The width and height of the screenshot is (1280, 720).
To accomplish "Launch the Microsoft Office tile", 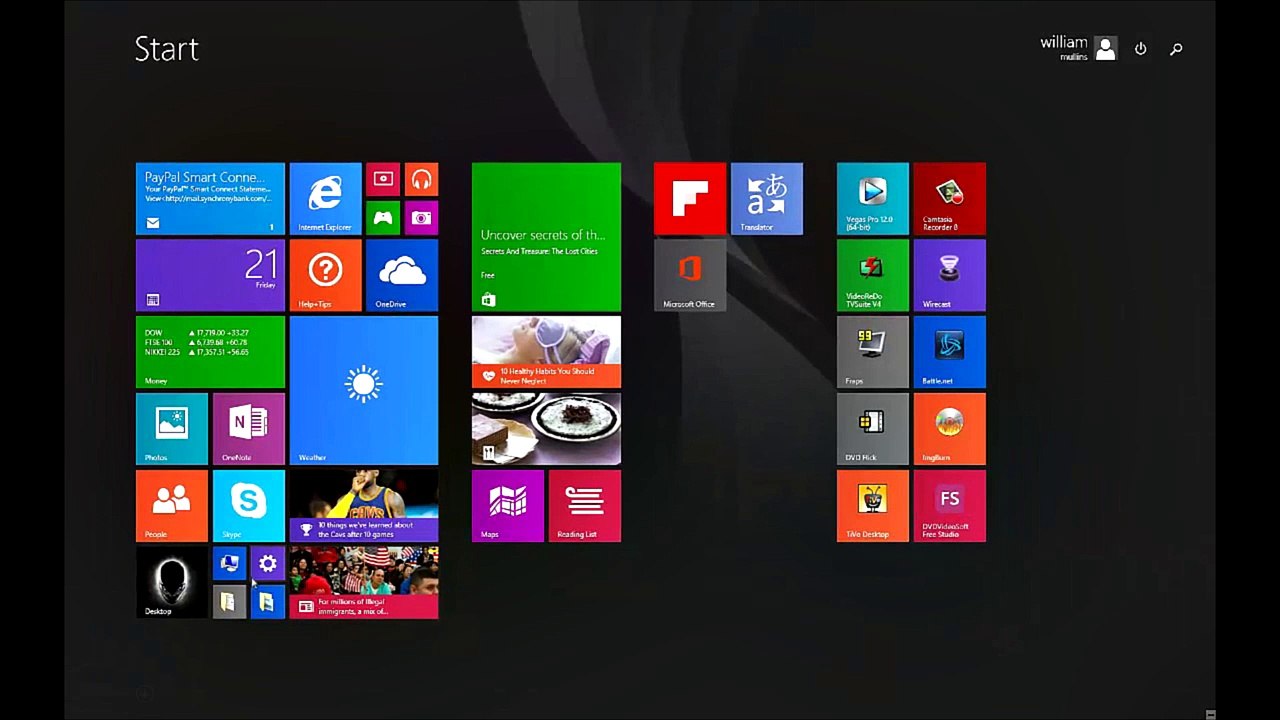I will (x=690, y=276).
